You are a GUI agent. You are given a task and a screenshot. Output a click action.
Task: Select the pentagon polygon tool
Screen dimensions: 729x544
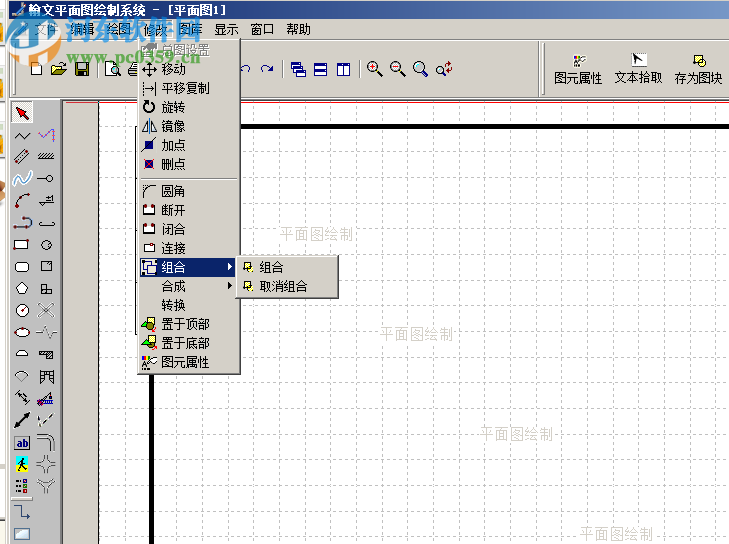pyautogui.click(x=22, y=288)
